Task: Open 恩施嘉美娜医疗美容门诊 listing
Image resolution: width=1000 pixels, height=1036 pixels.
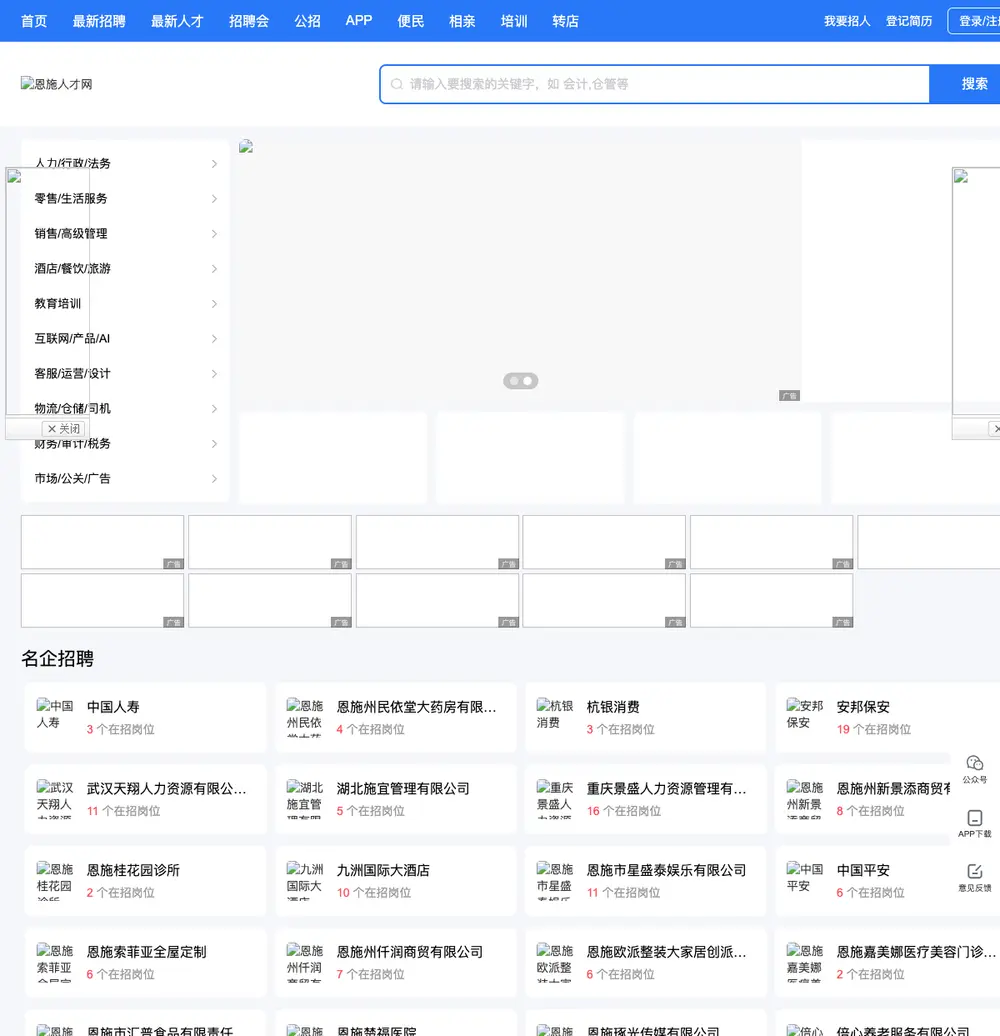Action: tap(888, 962)
